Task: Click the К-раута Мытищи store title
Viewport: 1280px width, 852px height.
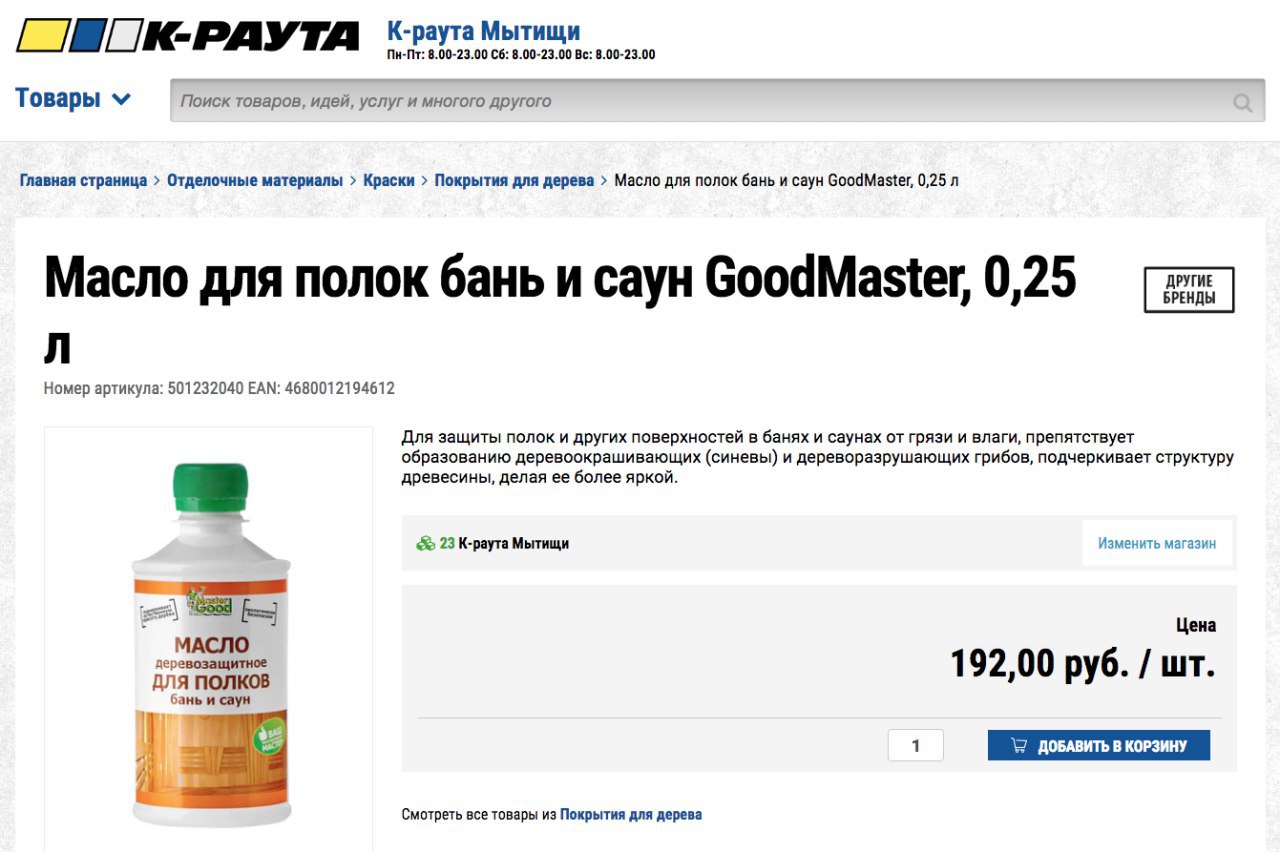Action: pyautogui.click(x=483, y=31)
